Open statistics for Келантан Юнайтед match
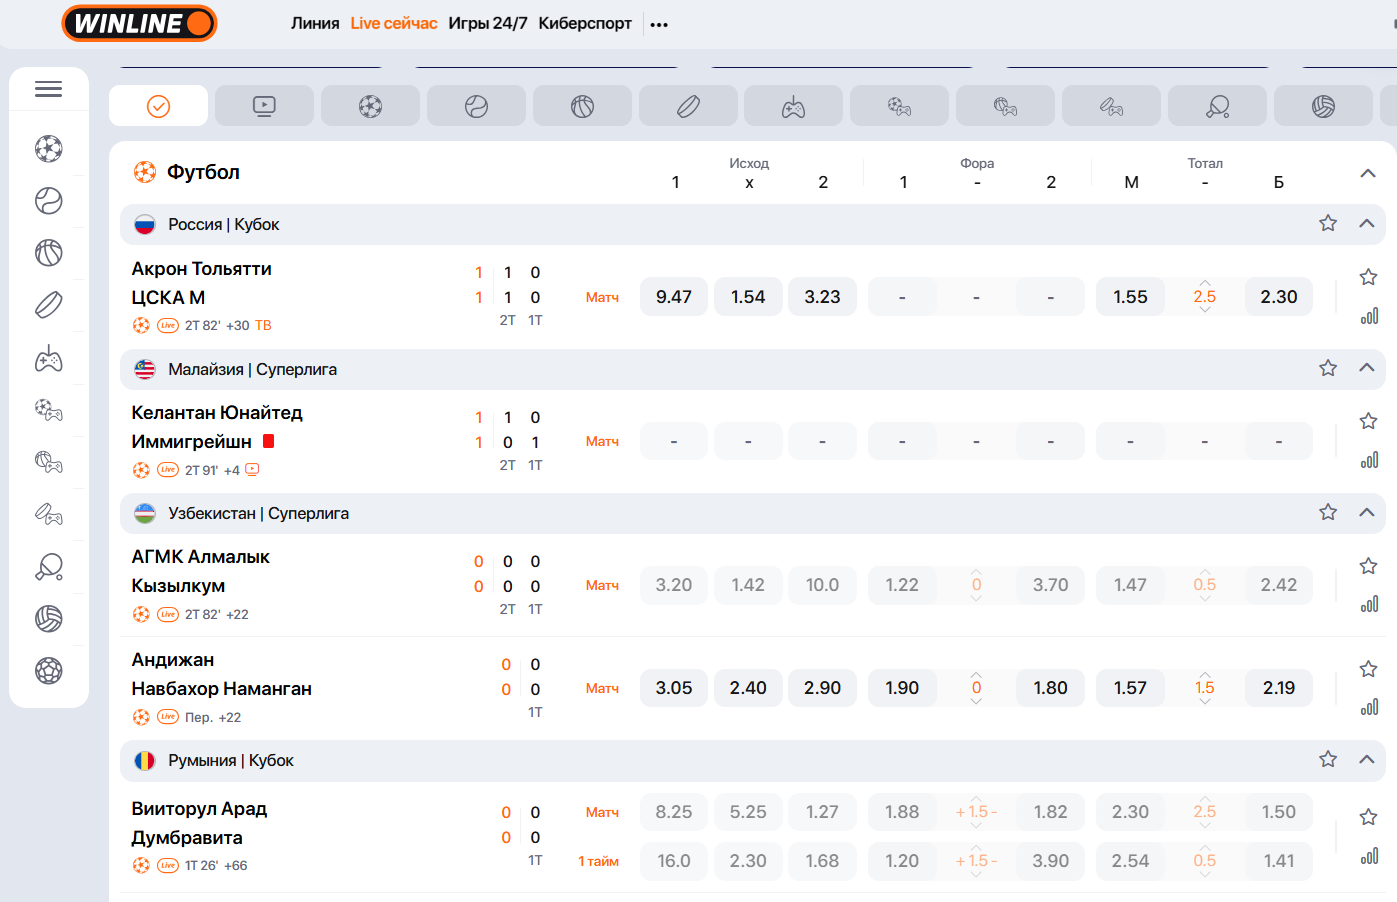This screenshot has height=902, width=1397. coord(1369,460)
